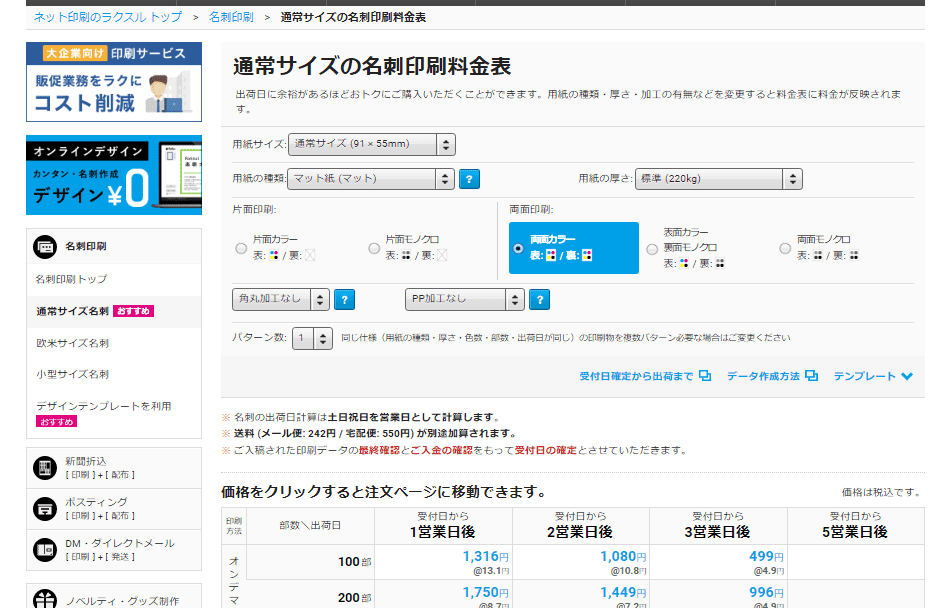Click the 1,080円 price for 100部
952x608 pixels.
623,557
